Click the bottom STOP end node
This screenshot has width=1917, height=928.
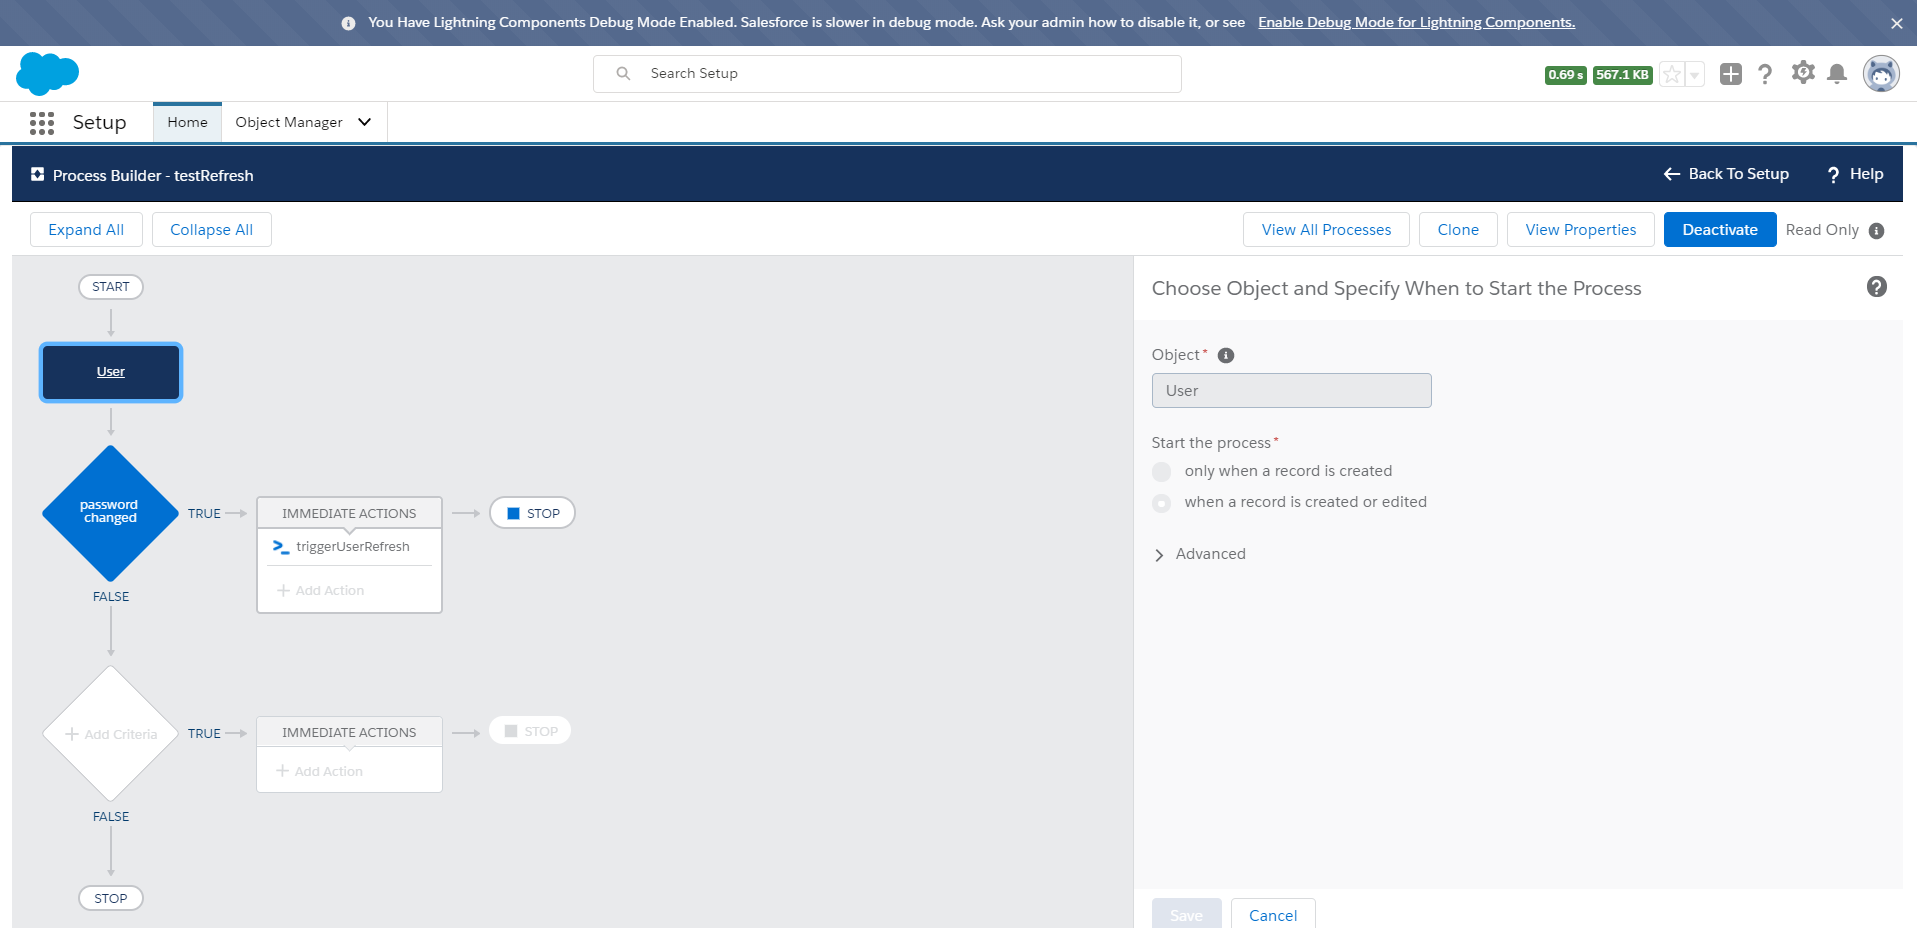(111, 898)
